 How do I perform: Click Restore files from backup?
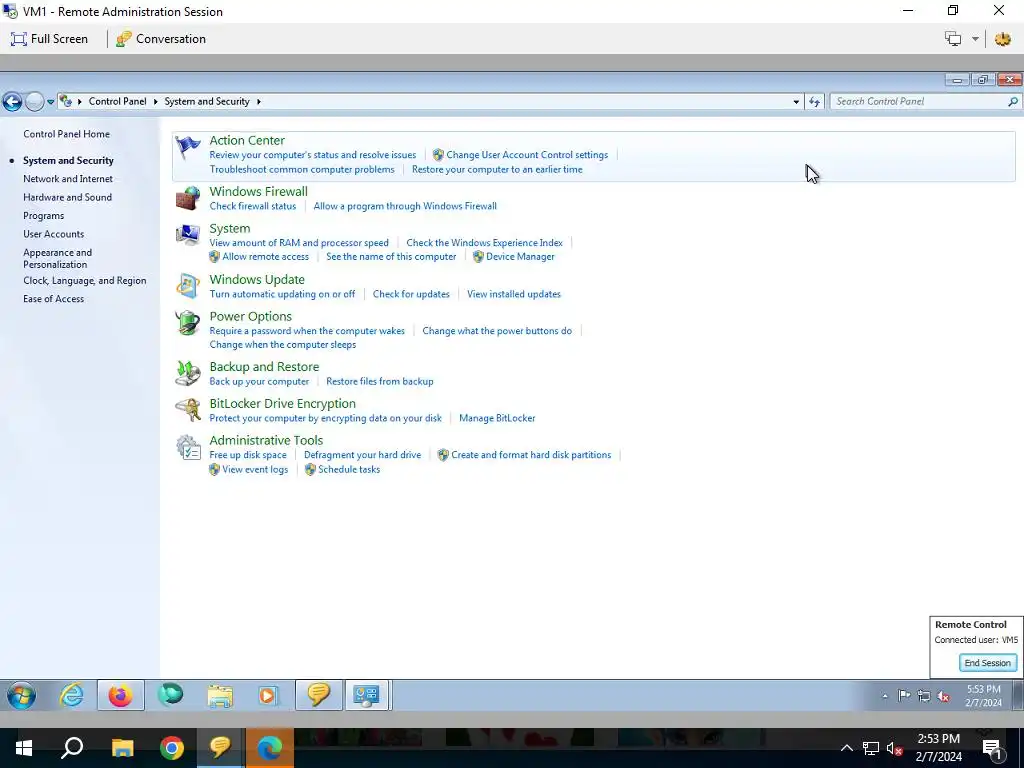coord(379,381)
